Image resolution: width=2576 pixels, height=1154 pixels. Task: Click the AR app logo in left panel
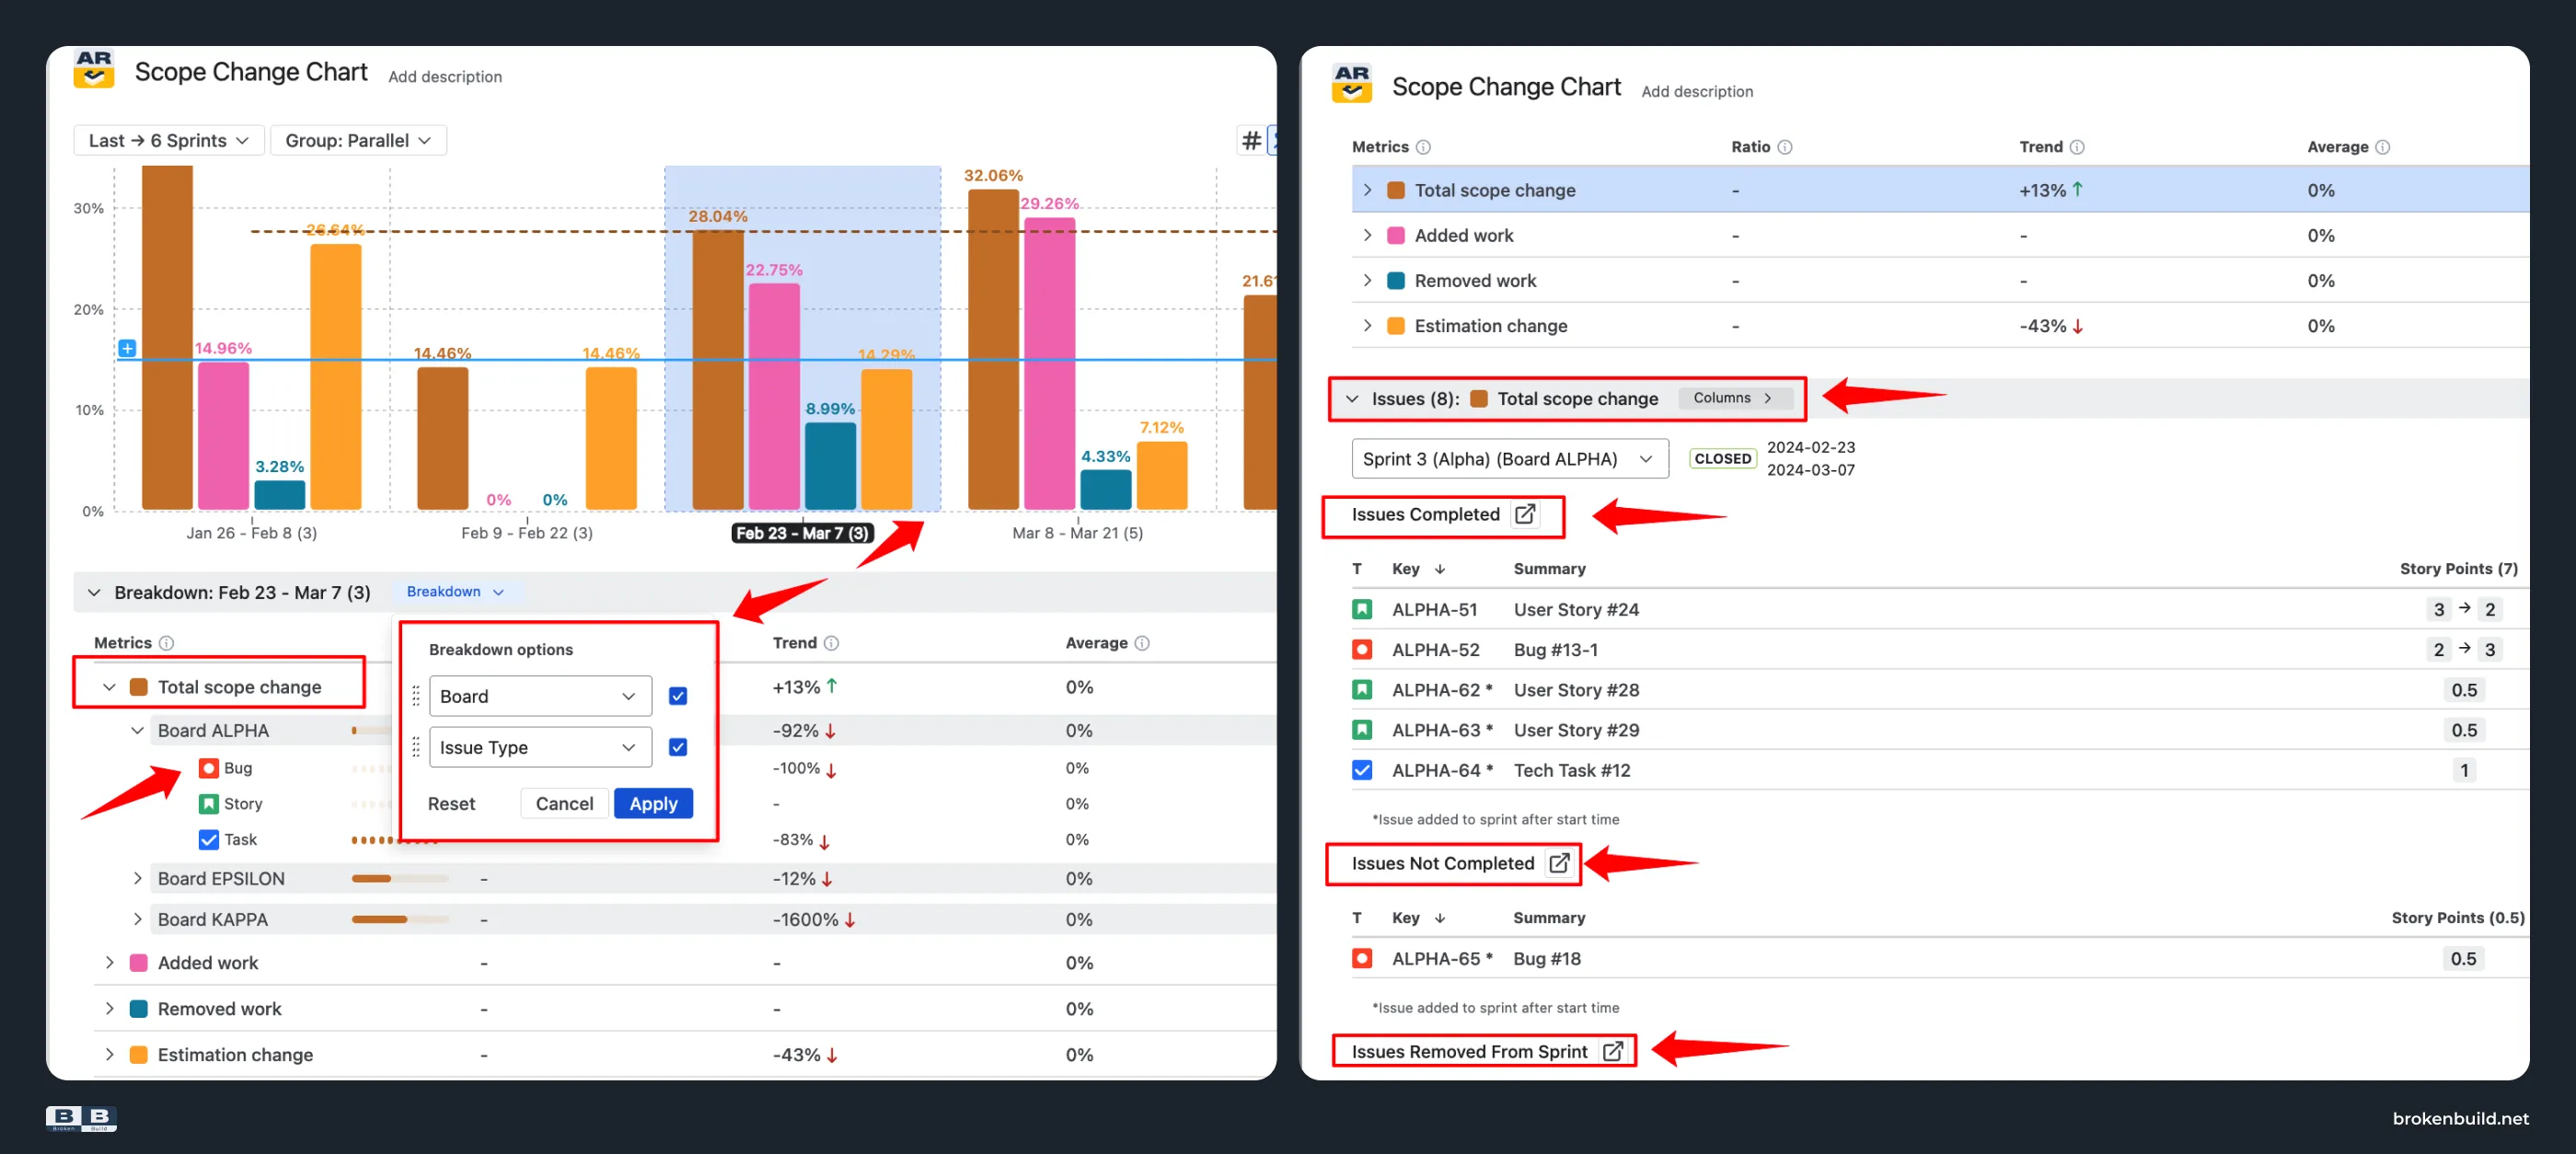(x=94, y=69)
